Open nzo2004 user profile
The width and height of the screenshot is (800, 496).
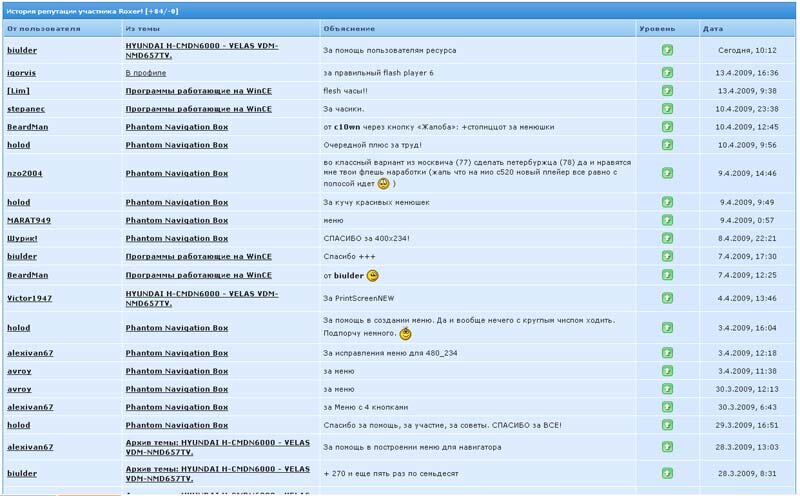(x=25, y=173)
